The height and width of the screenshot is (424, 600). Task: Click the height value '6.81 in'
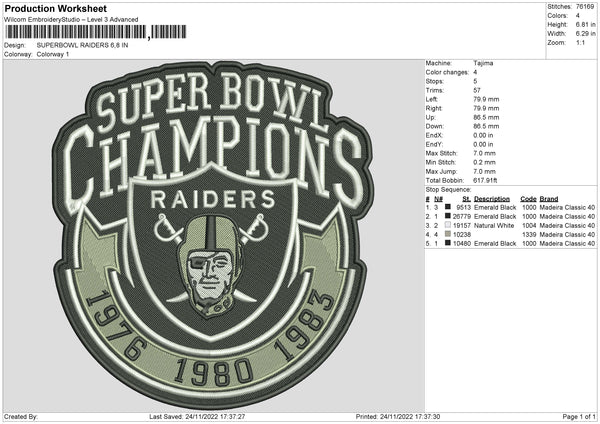point(585,24)
